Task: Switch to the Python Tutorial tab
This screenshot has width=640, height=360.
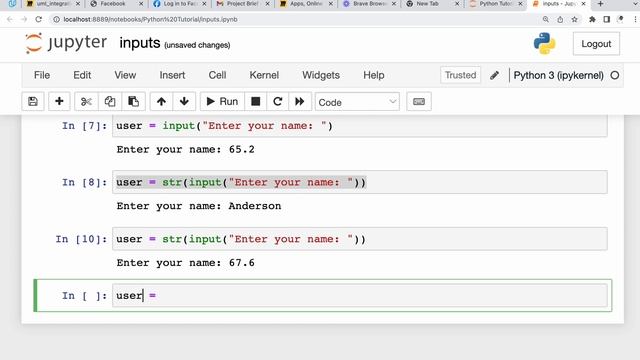Action: tap(495, 4)
